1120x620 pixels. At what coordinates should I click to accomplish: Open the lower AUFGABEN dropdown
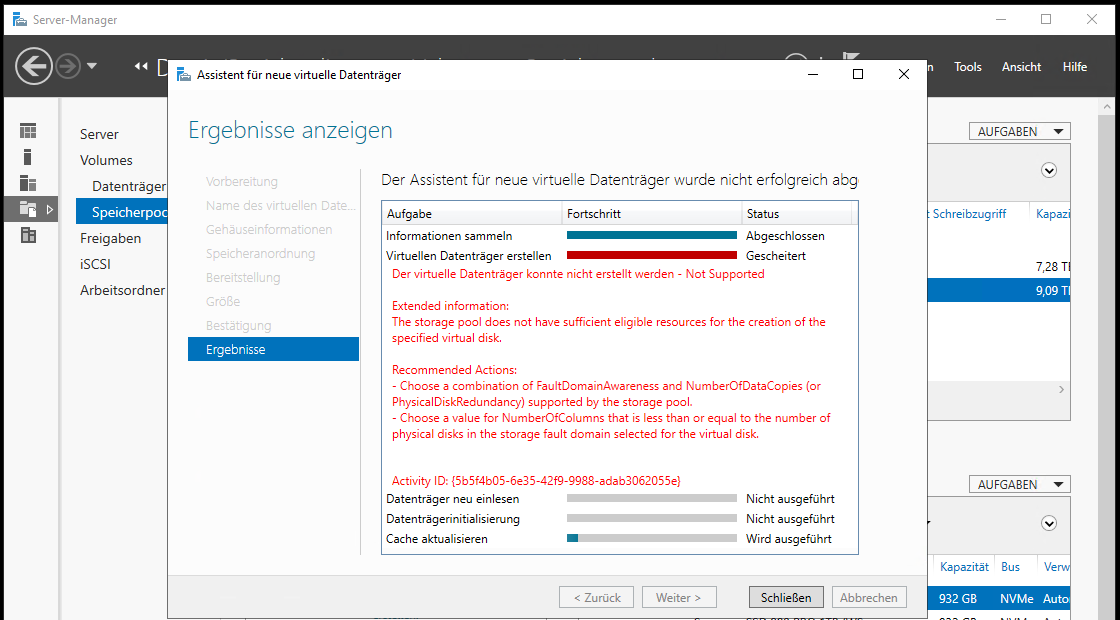click(x=1019, y=484)
